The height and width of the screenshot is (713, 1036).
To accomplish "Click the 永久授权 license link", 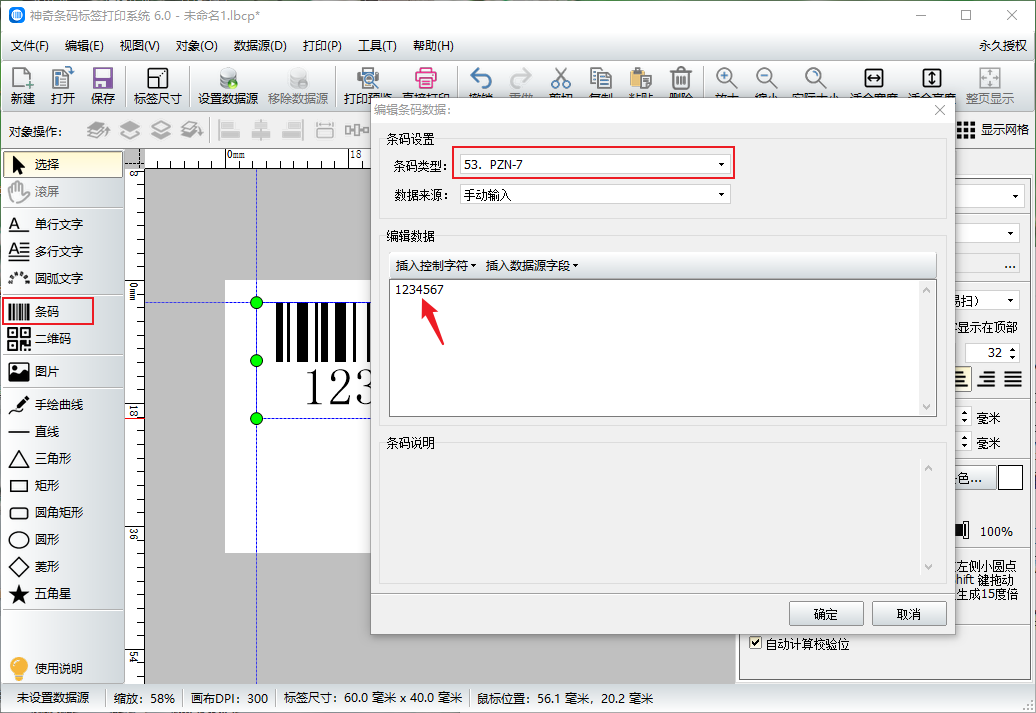I will point(1003,46).
